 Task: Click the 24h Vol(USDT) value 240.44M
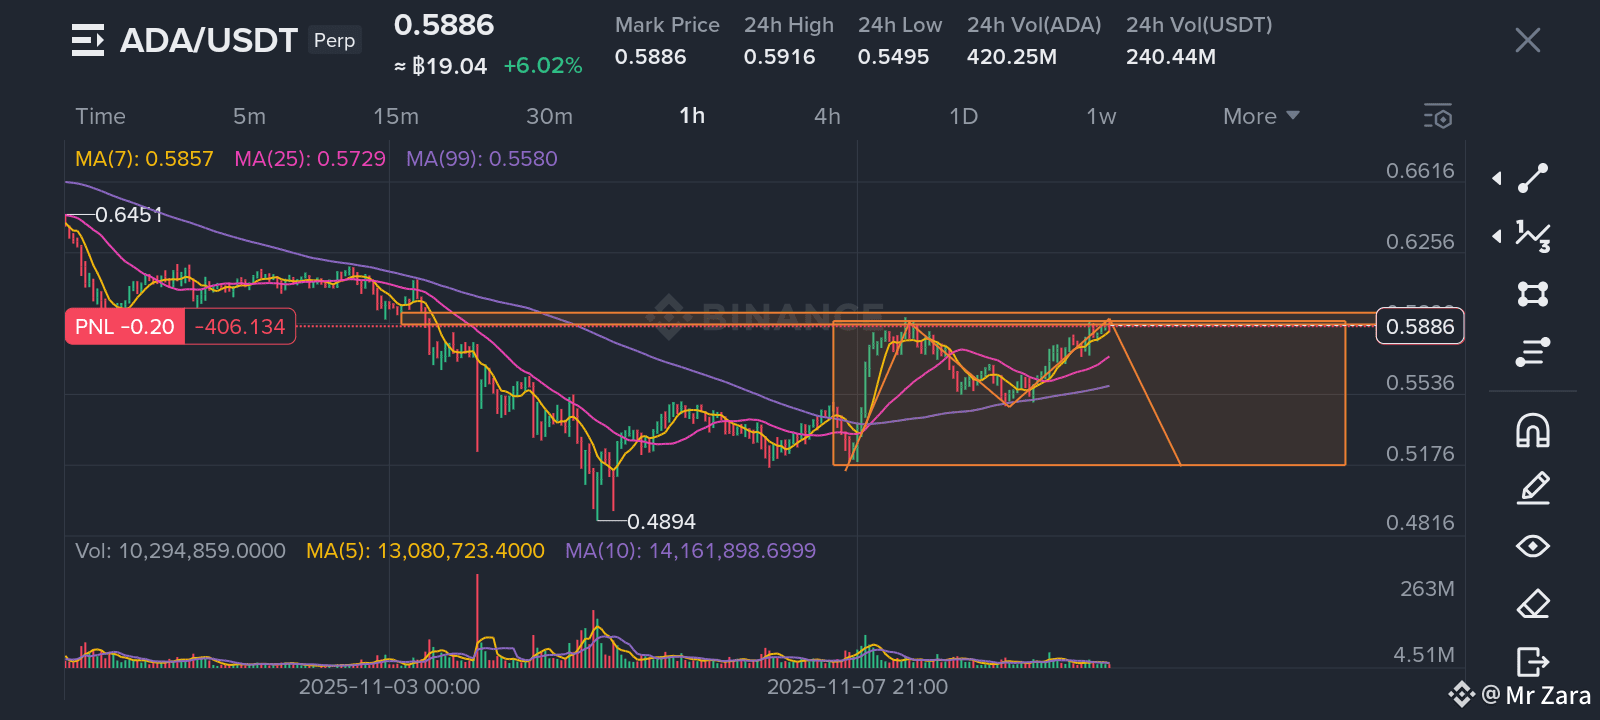pyautogui.click(x=1171, y=57)
